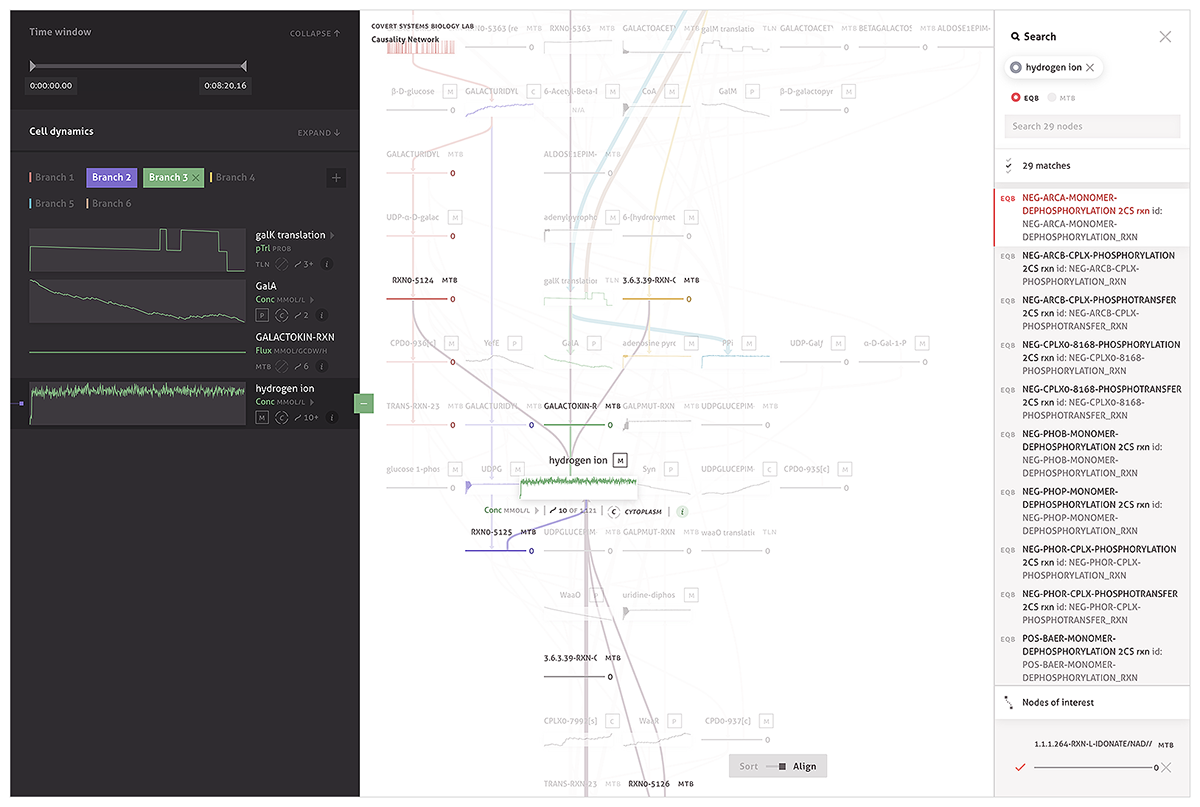
Task: Click the time window end handle
Action: pyautogui.click(x=244, y=67)
